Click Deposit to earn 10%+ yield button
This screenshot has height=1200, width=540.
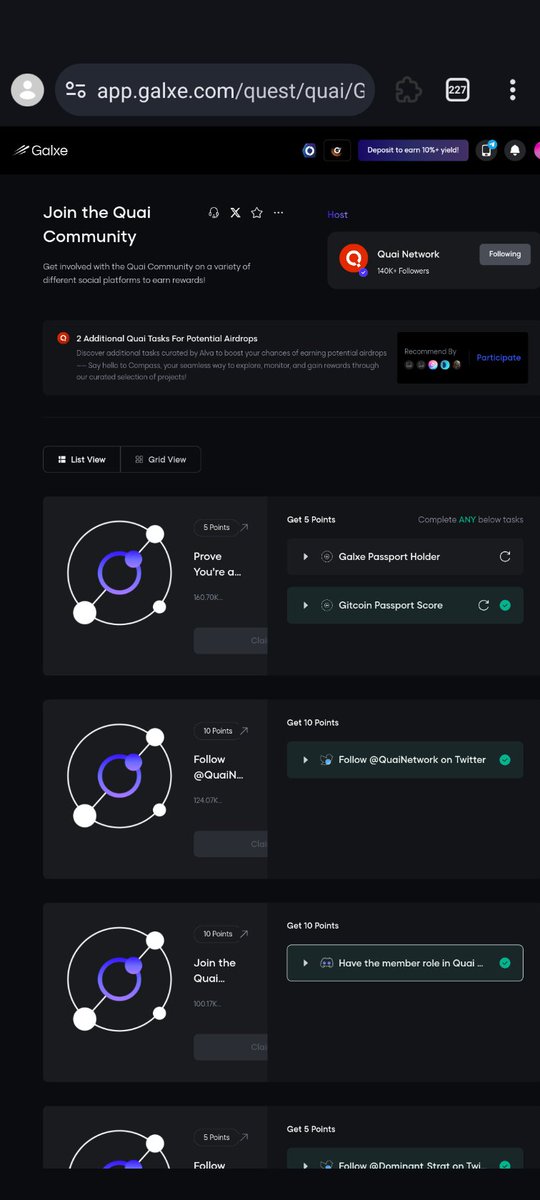[x=413, y=150]
